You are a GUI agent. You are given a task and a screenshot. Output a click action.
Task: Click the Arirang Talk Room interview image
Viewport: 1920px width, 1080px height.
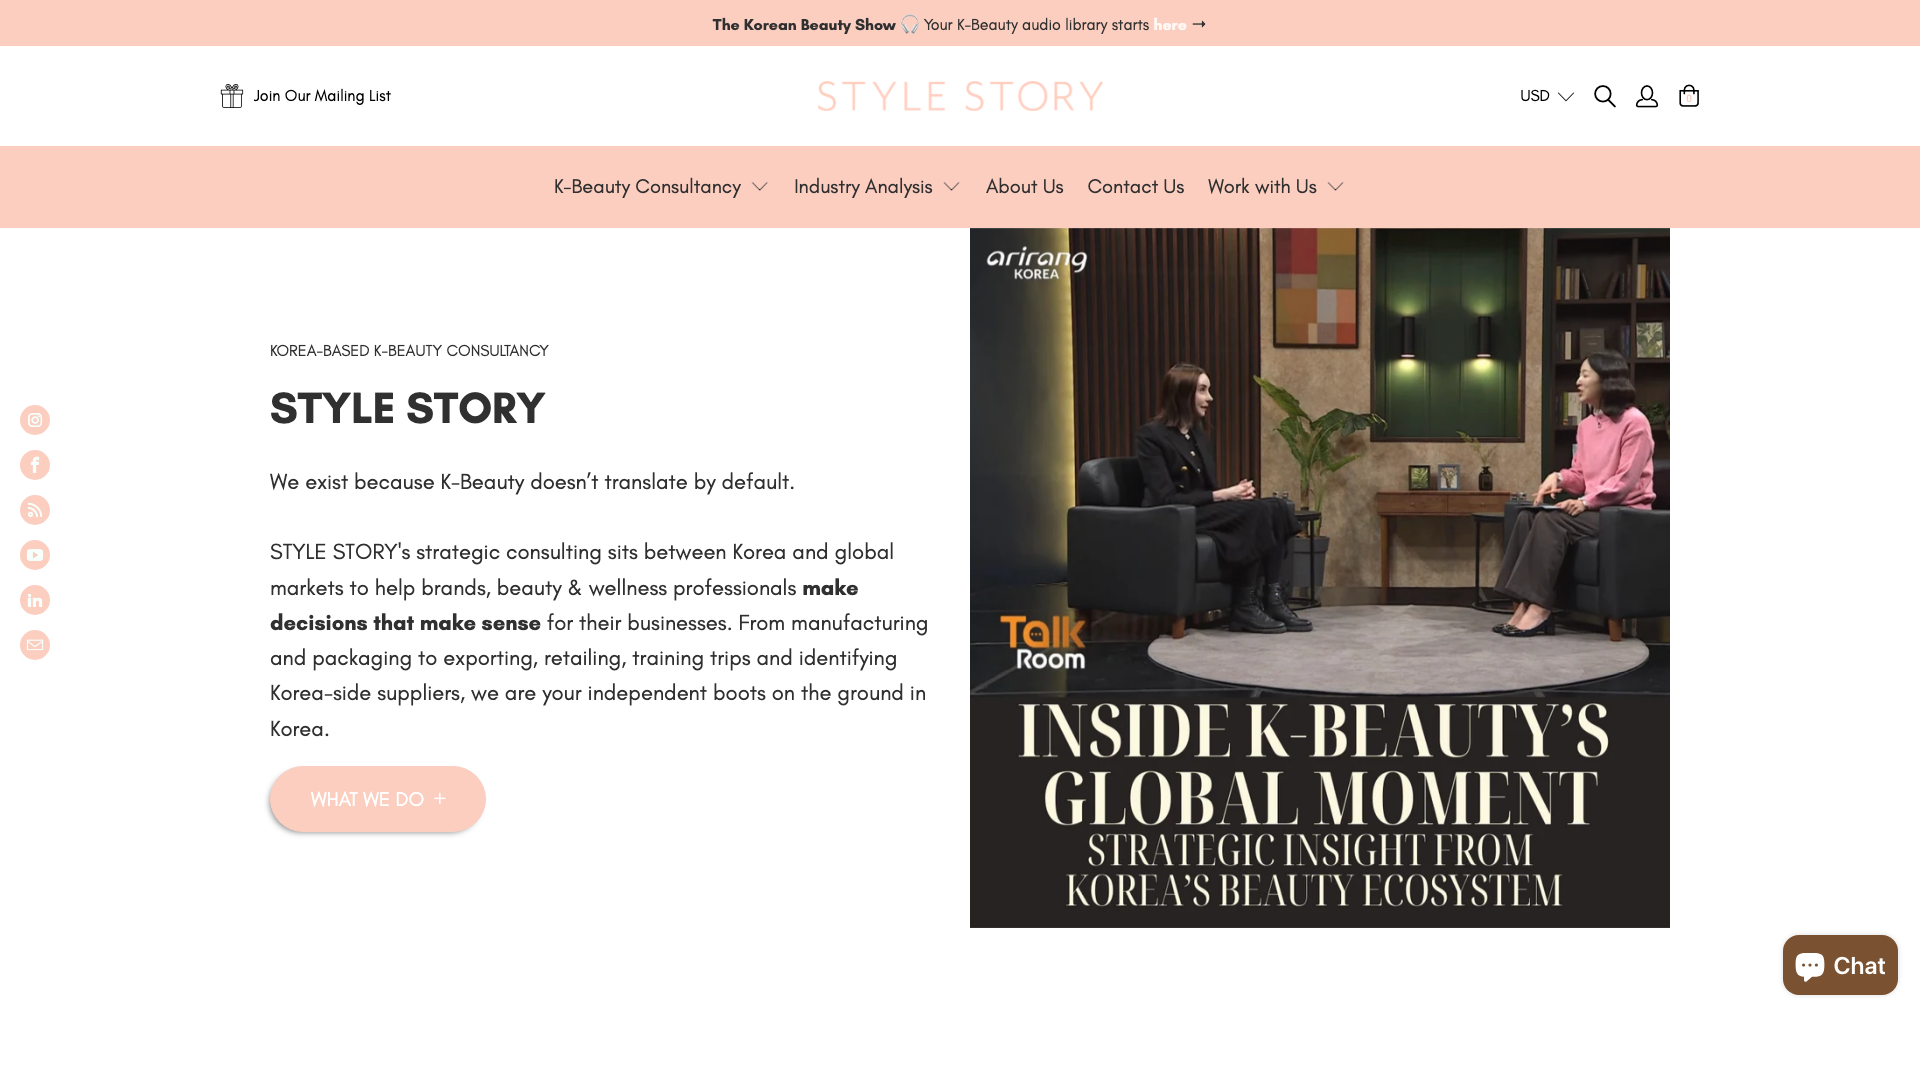(x=1320, y=578)
